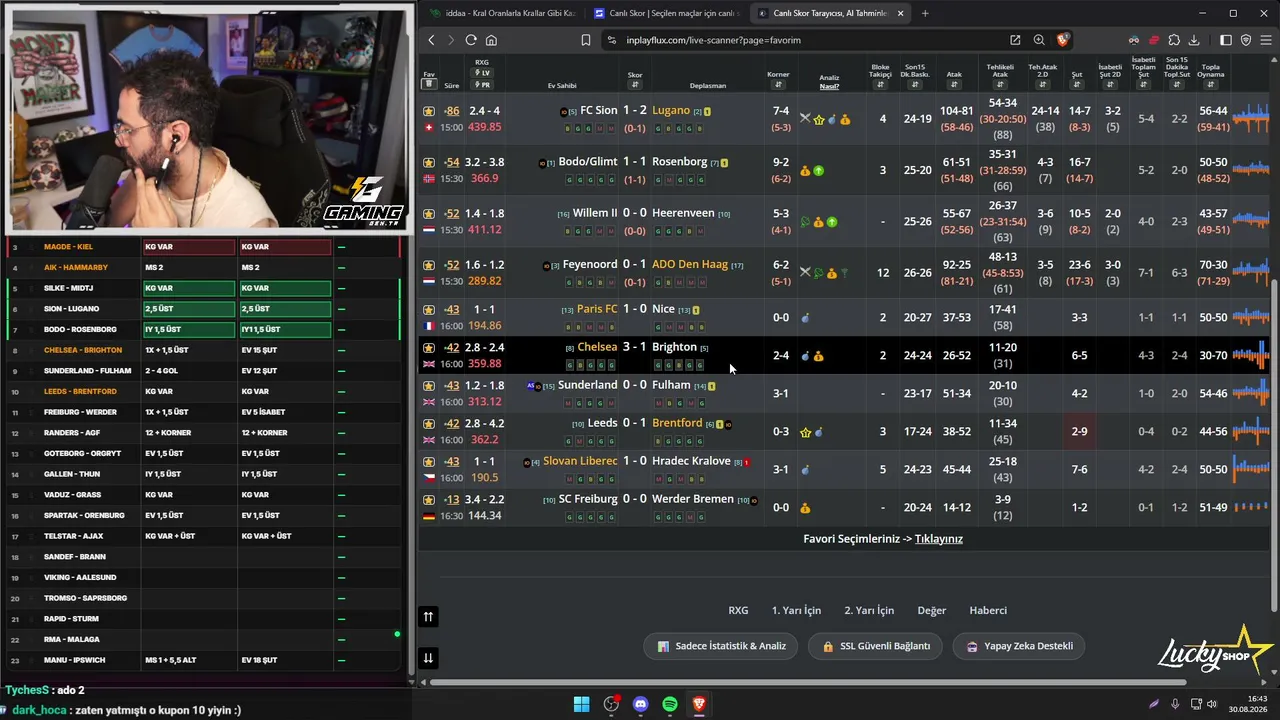The width and height of the screenshot is (1280, 720).
Task: Open Brave browser from the taskbar
Action: 699,704
